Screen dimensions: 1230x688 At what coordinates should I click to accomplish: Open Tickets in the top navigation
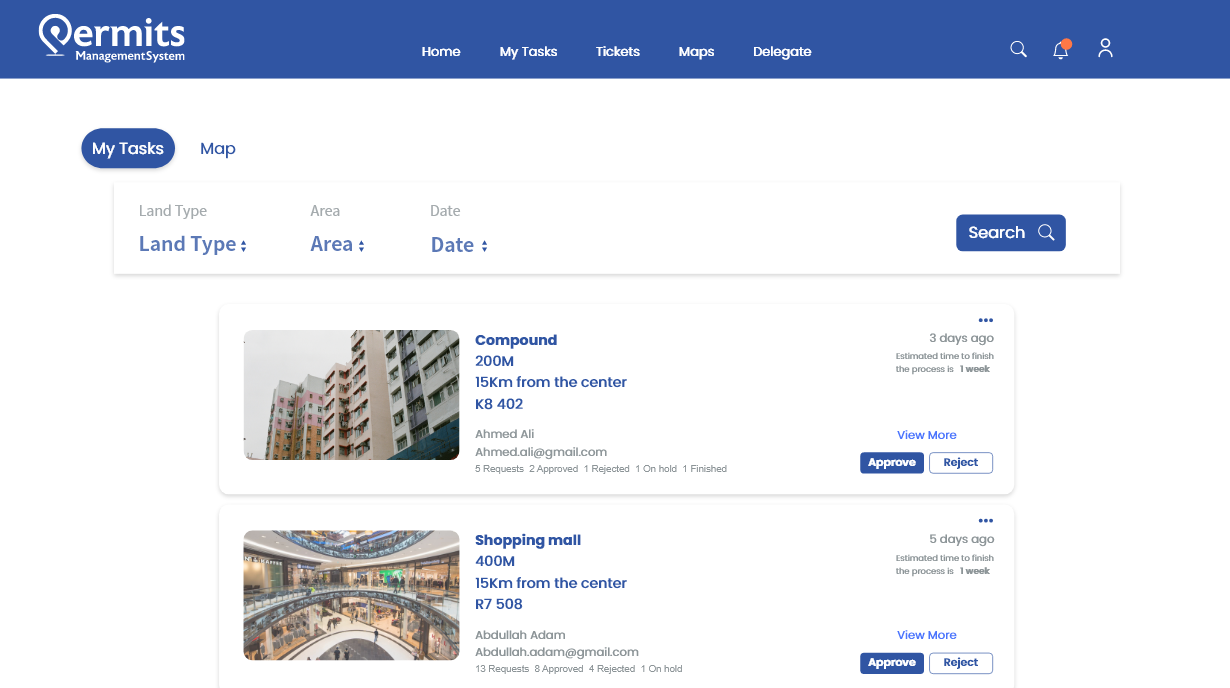point(617,51)
